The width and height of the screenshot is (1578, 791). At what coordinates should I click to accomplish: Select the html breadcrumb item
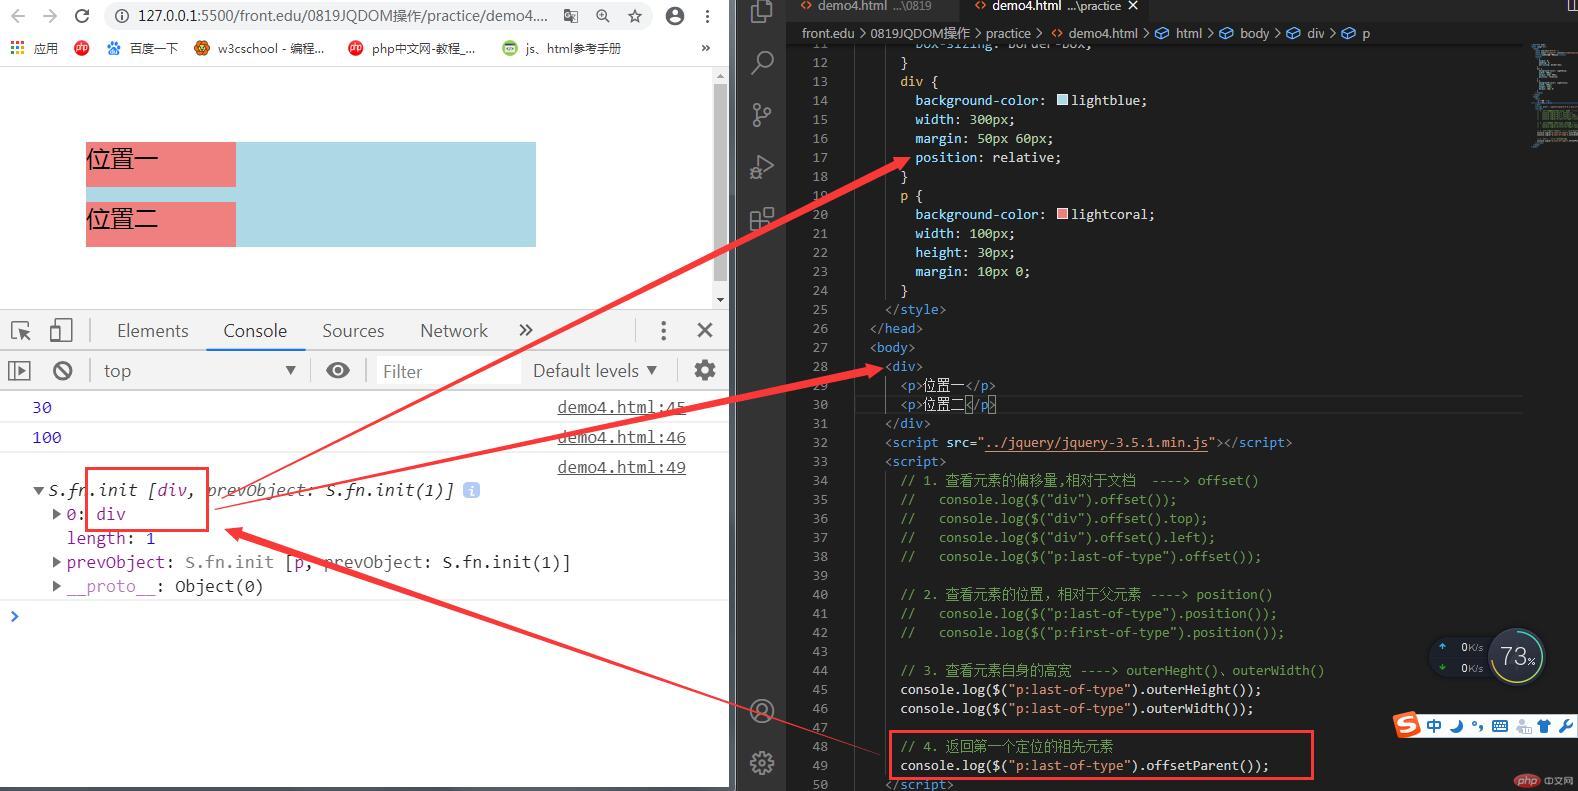pyautogui.click(x=1178, y=33)
